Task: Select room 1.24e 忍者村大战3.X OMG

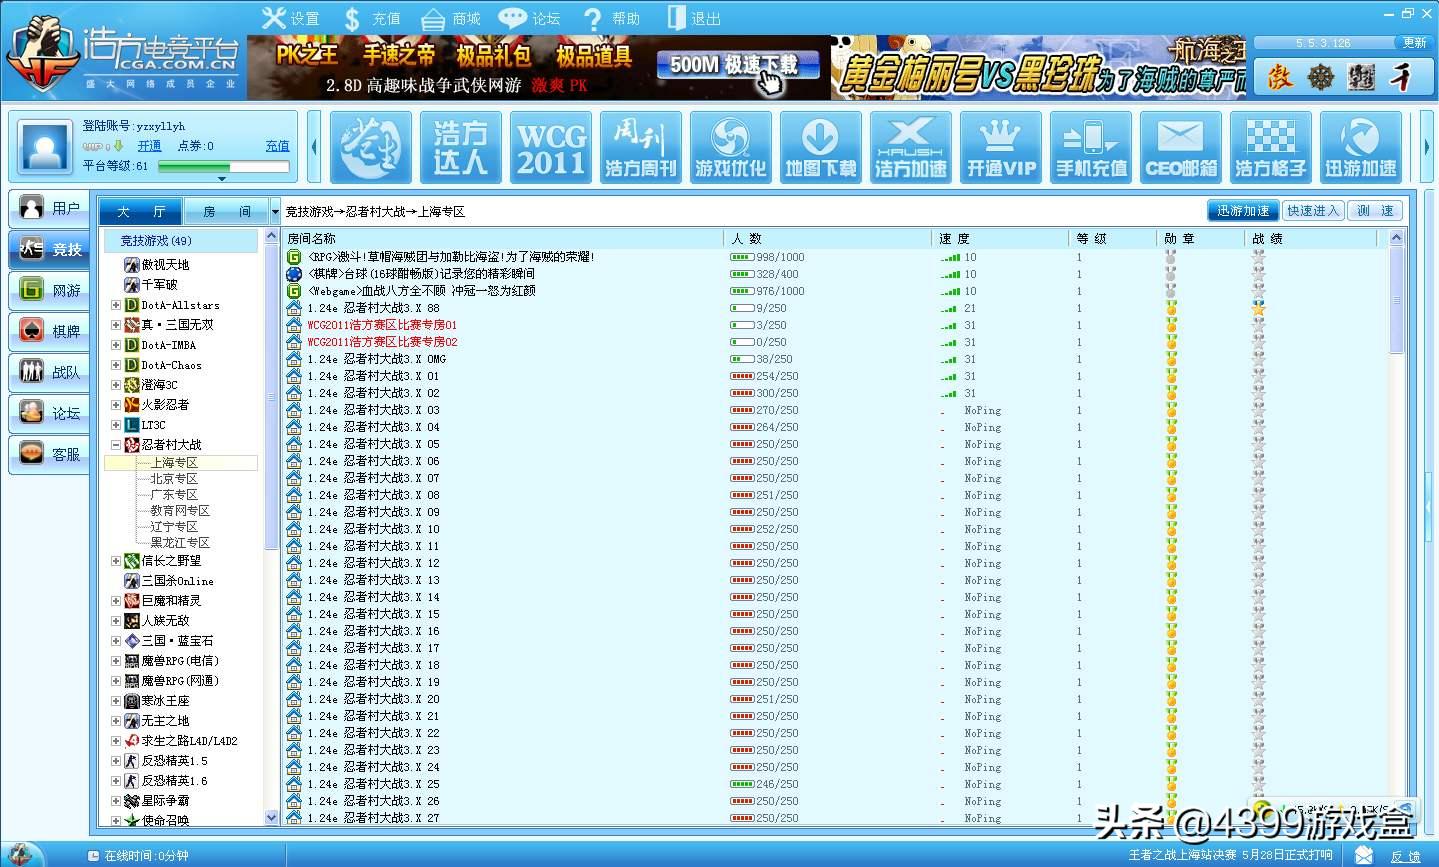Action: pyautogui.click(x=376, y=359)
